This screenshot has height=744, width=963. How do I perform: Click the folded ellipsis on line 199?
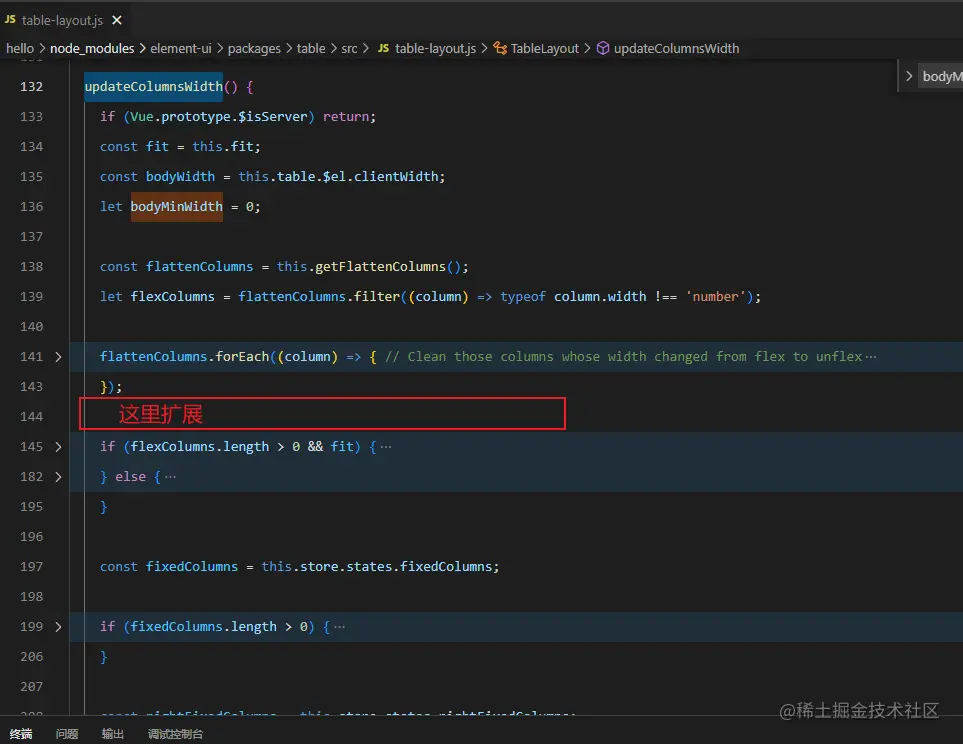[340, 627]
